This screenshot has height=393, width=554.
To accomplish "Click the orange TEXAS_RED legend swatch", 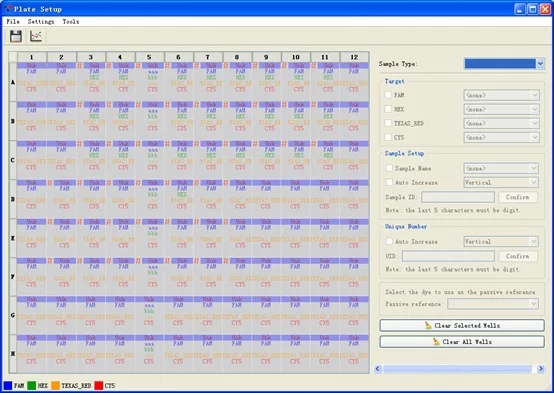I will coord(55,385).
